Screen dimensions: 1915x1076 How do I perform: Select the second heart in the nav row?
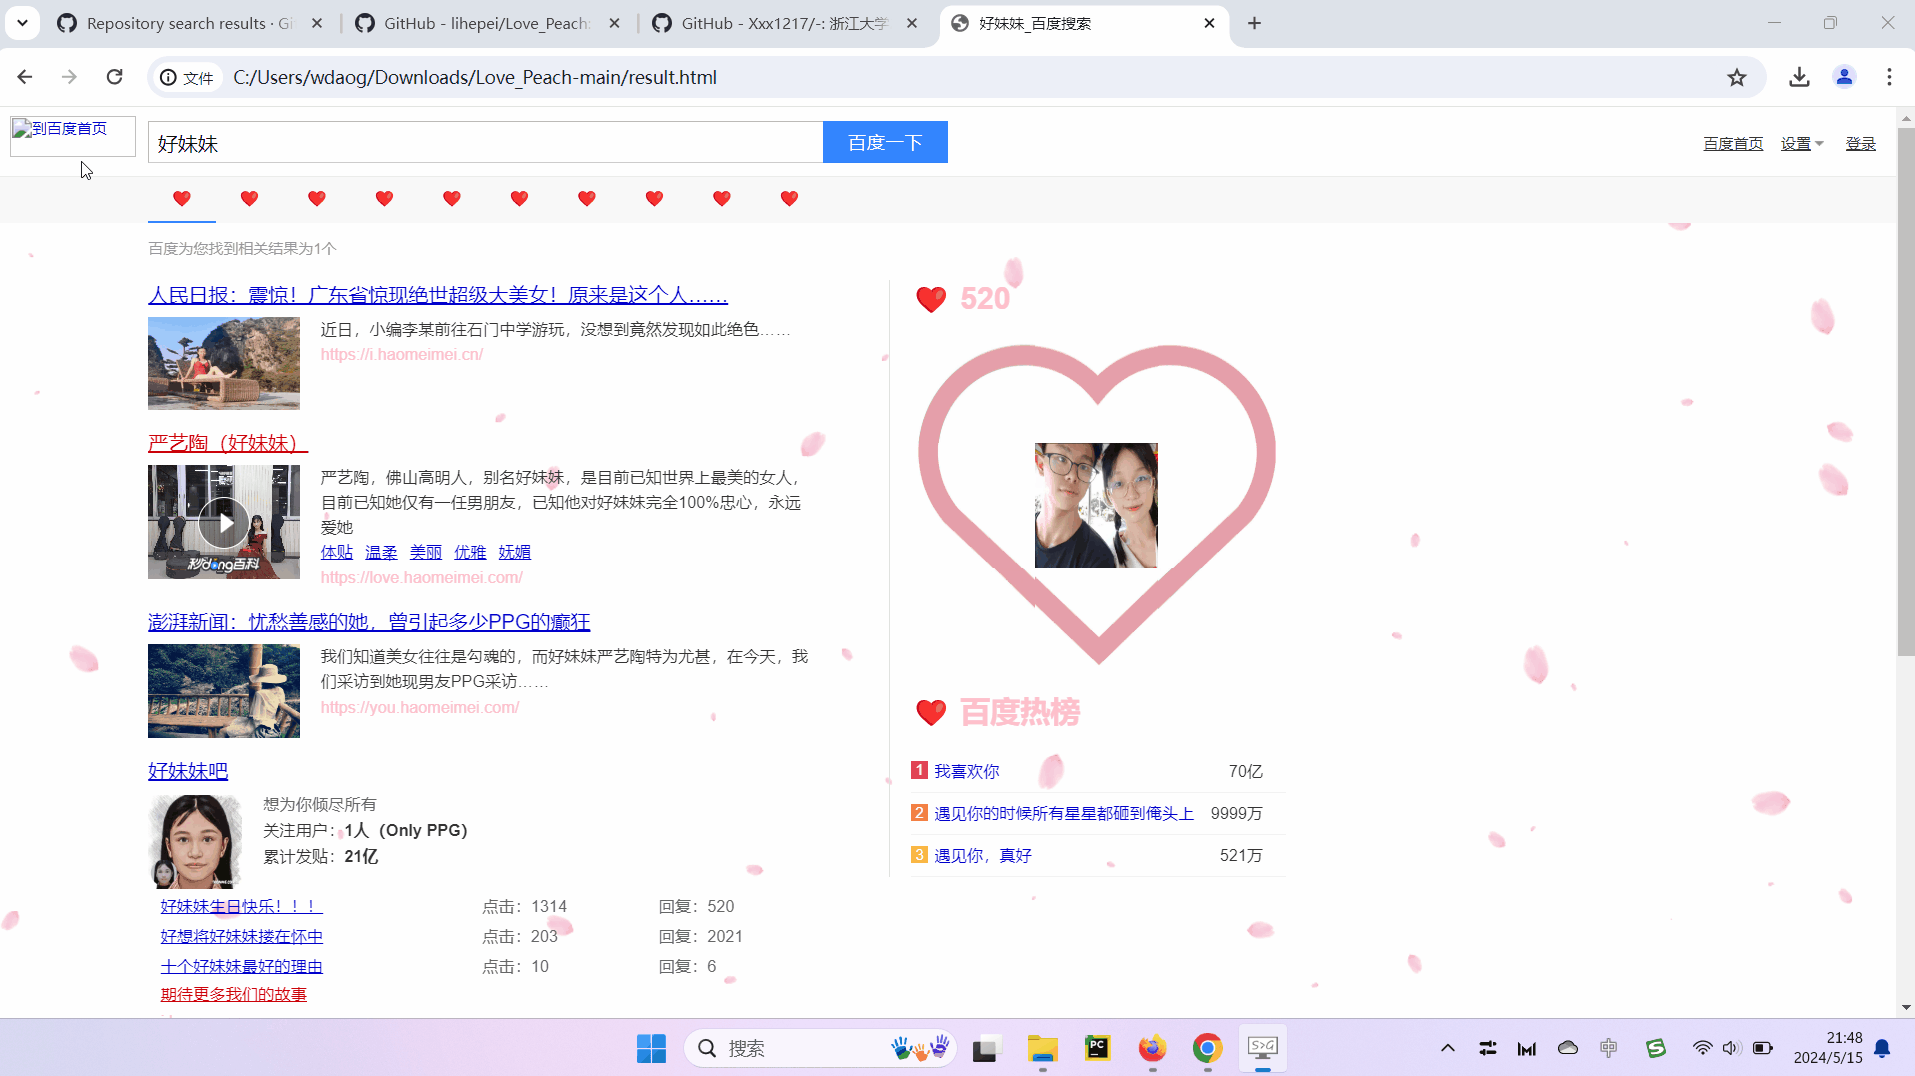point(249,198)
